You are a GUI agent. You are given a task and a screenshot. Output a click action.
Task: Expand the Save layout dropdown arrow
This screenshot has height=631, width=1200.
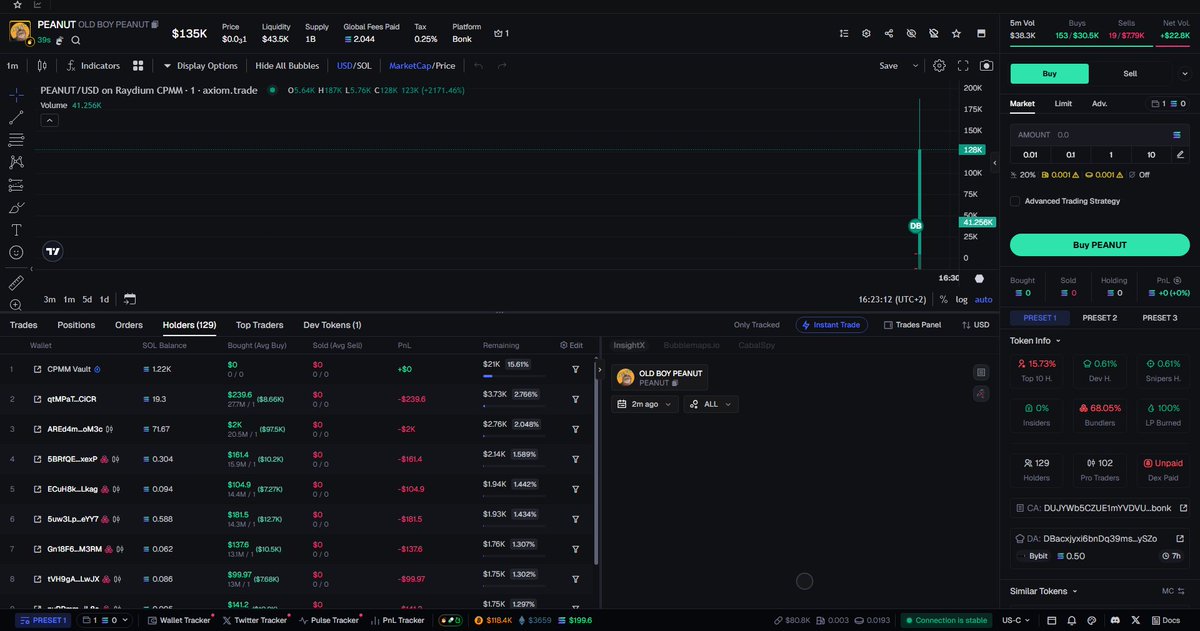point(914,66)
